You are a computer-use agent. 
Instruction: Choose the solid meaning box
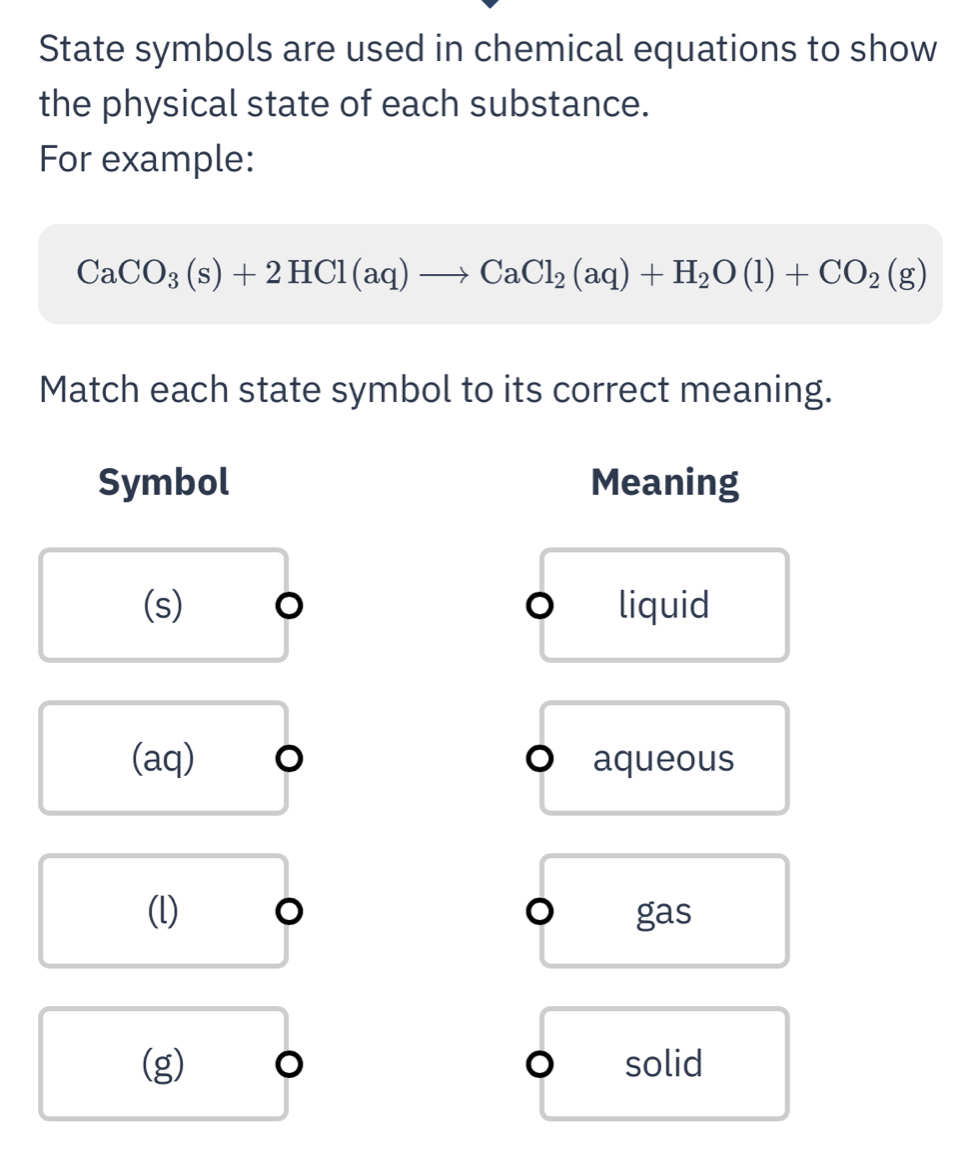coord(663,1063)
